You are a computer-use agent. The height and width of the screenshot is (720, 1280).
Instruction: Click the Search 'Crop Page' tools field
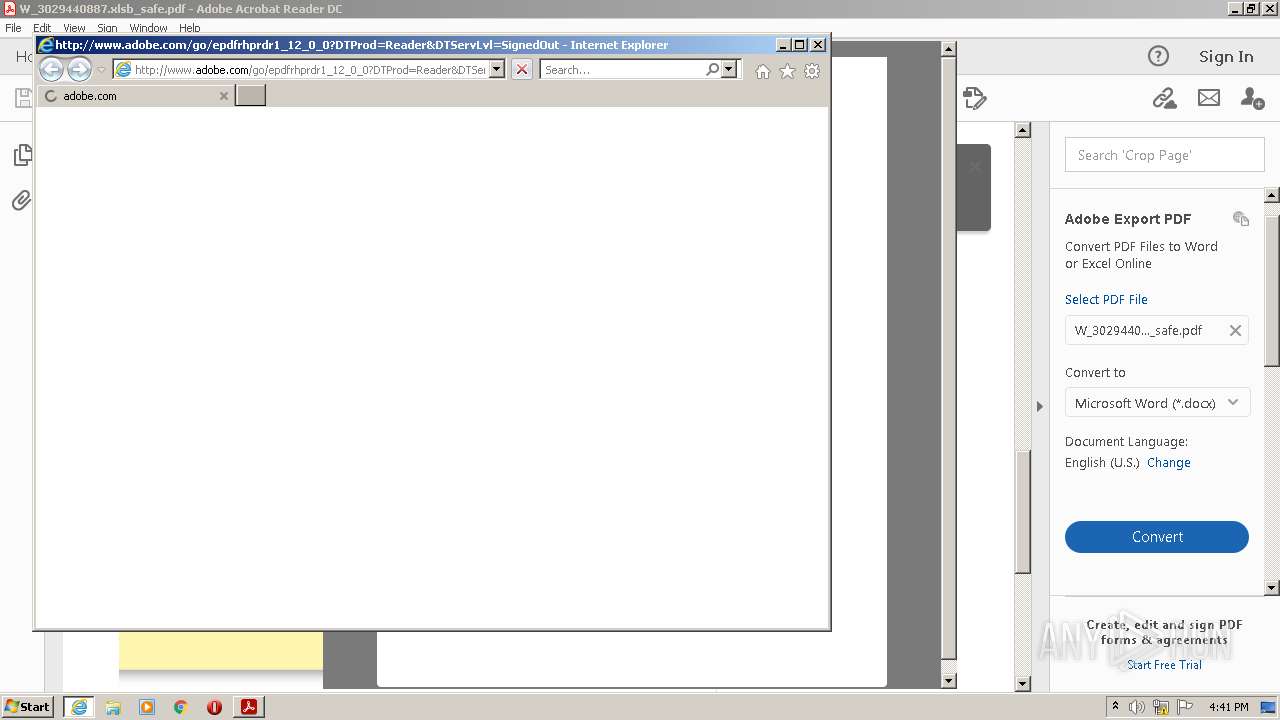click(1164, 155)
